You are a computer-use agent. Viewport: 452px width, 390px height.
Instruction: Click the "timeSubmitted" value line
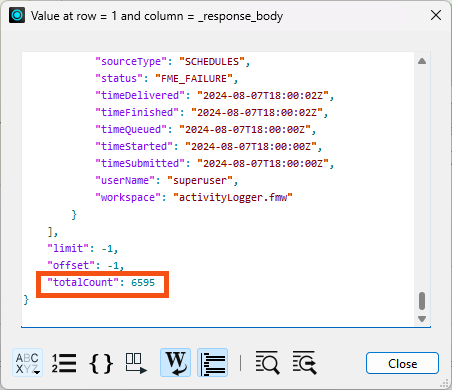point(214,164)
